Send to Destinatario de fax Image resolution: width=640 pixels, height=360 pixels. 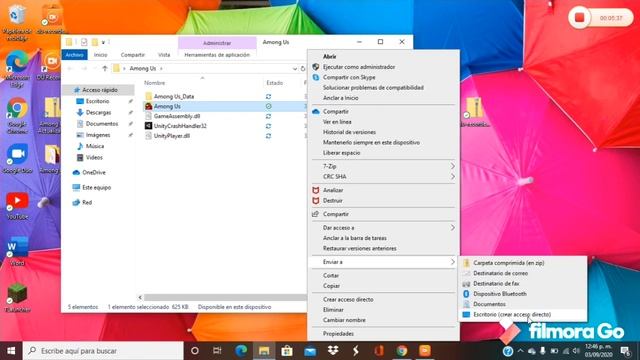(496, 283)
